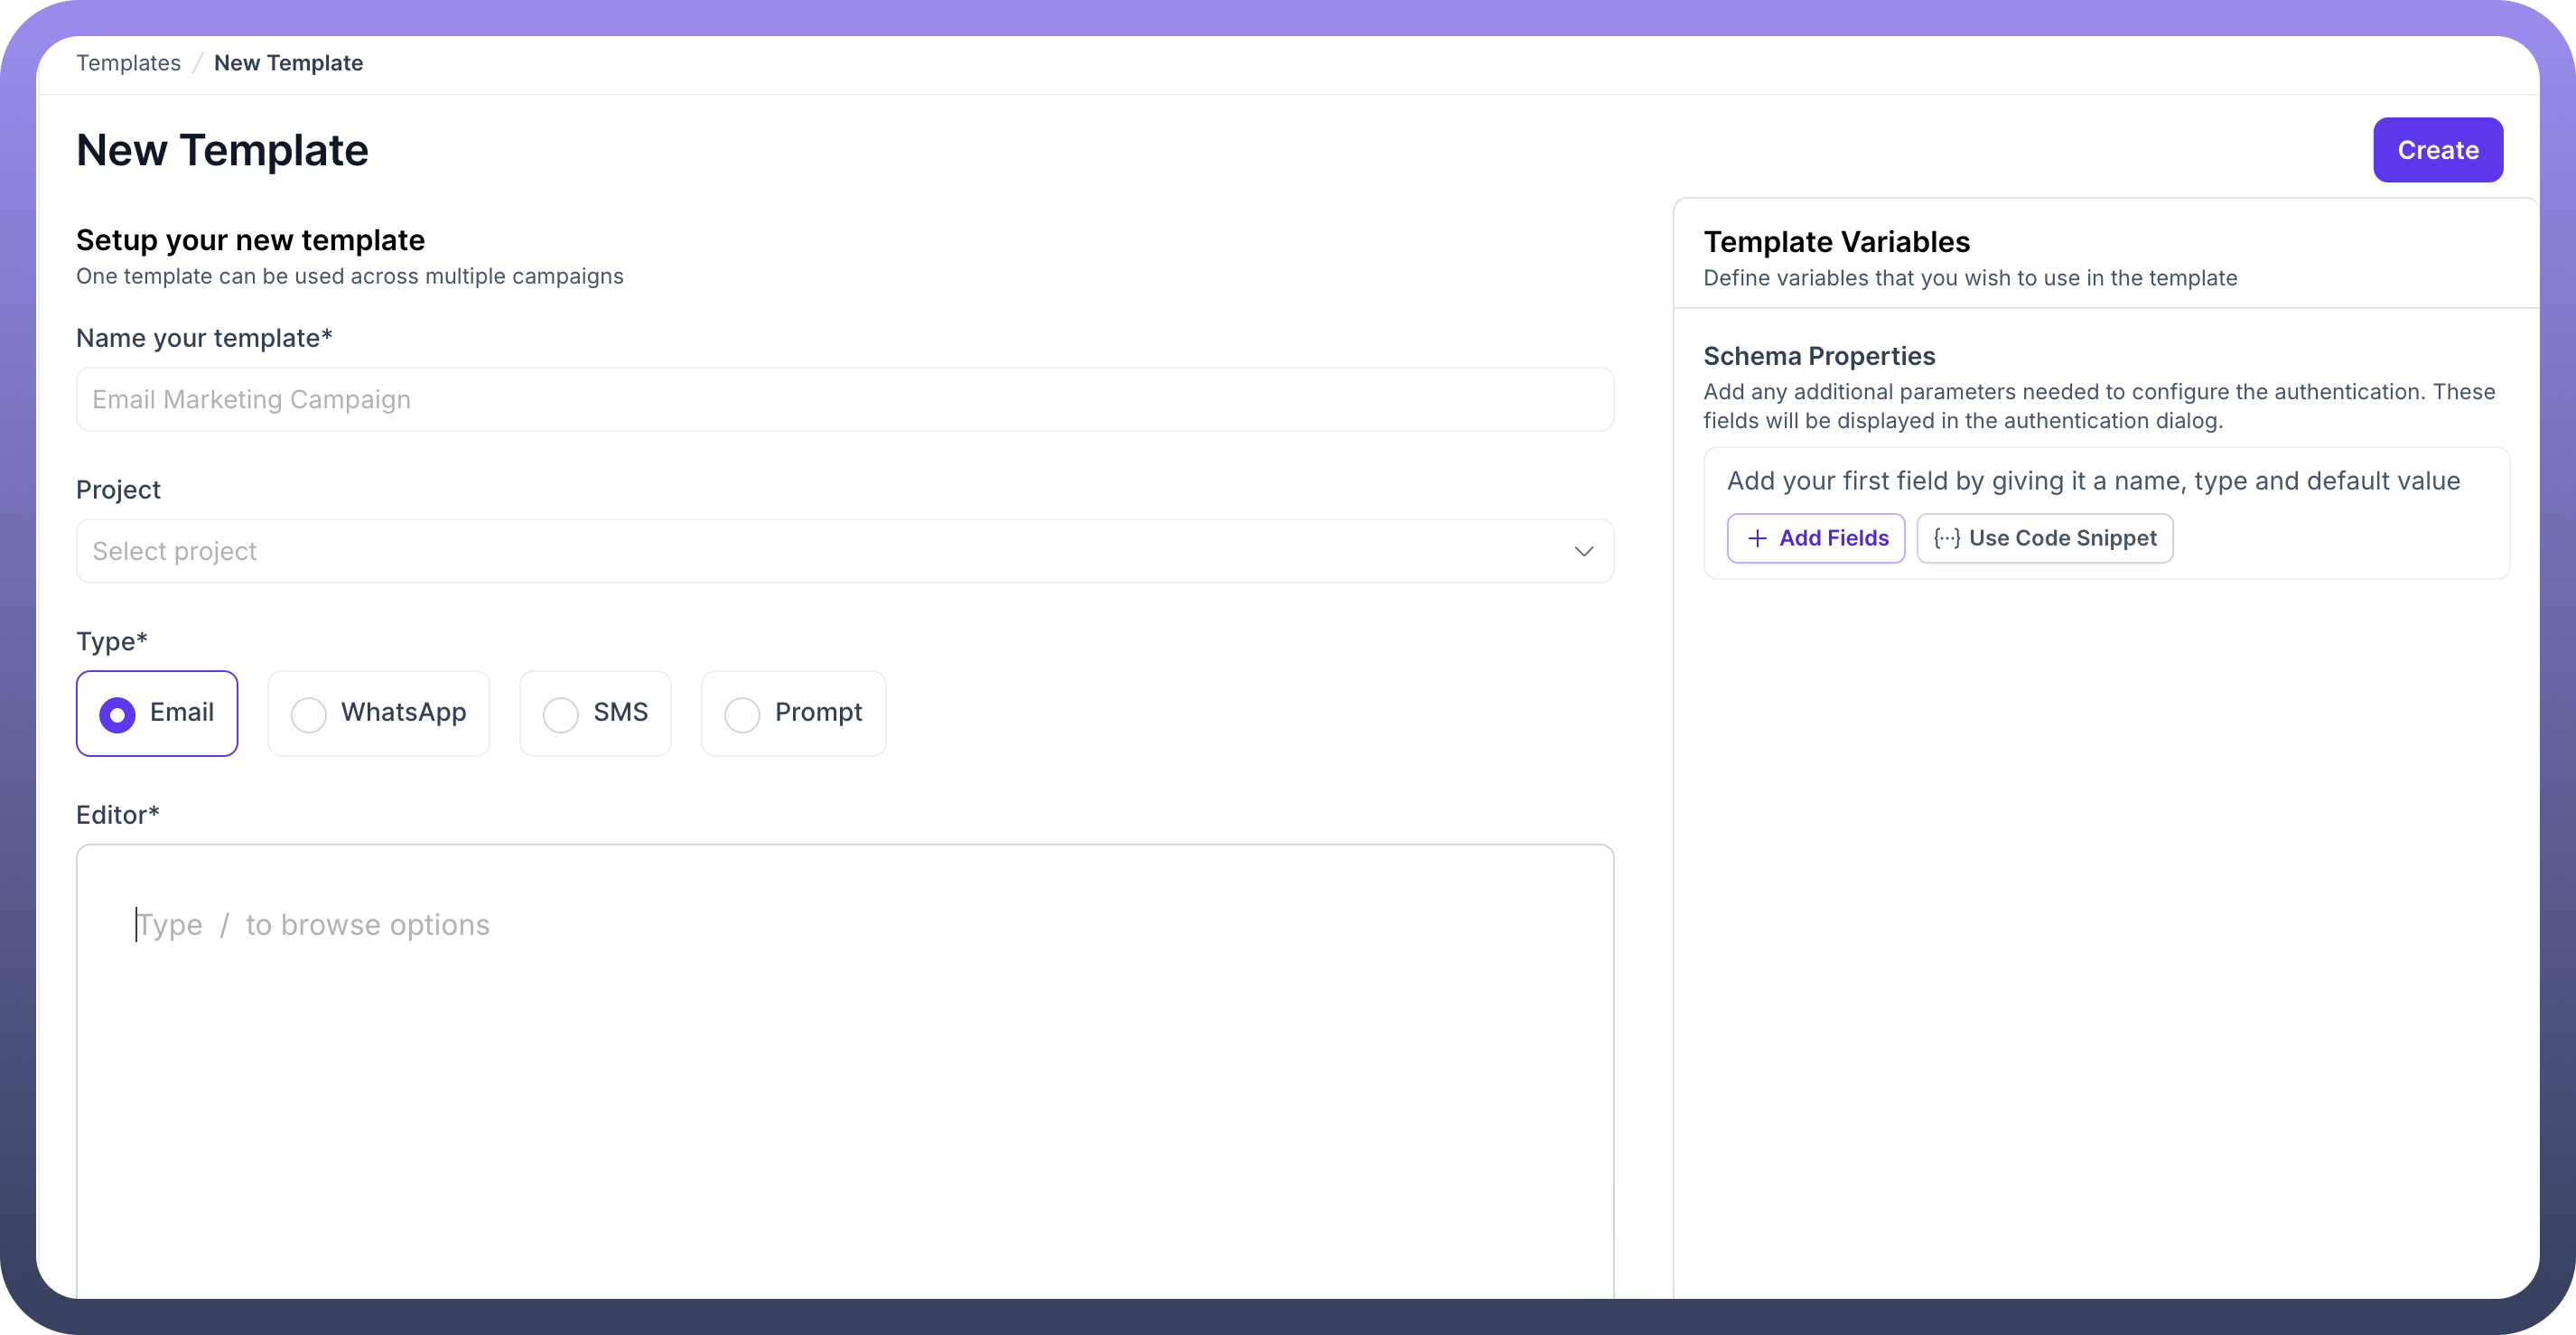Click the chevron arrow in Project field
The image size is (2576, 1335).
click(1583, 551)
